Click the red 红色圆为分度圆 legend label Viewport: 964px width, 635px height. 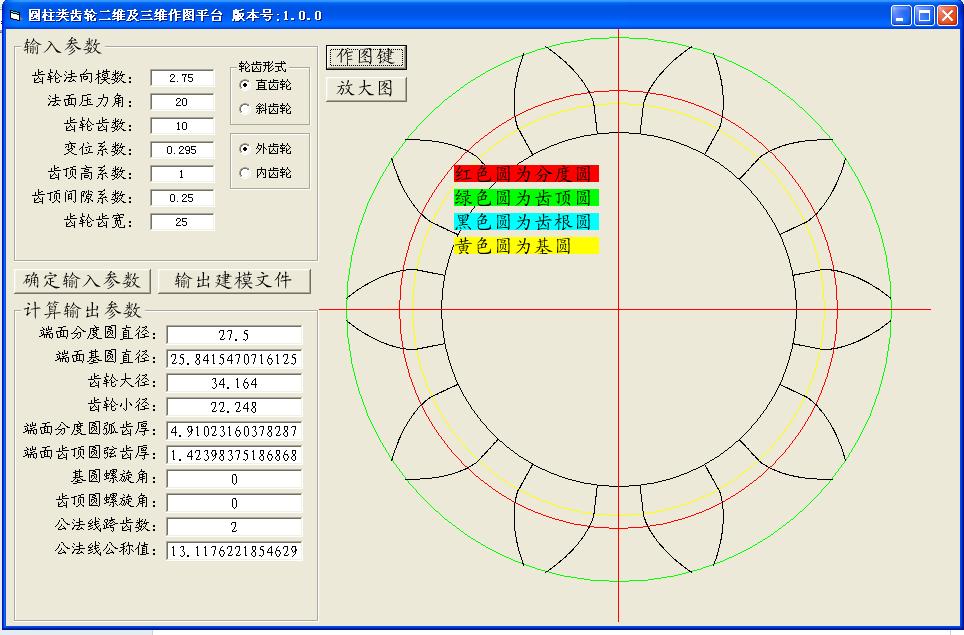click(526, 173)
